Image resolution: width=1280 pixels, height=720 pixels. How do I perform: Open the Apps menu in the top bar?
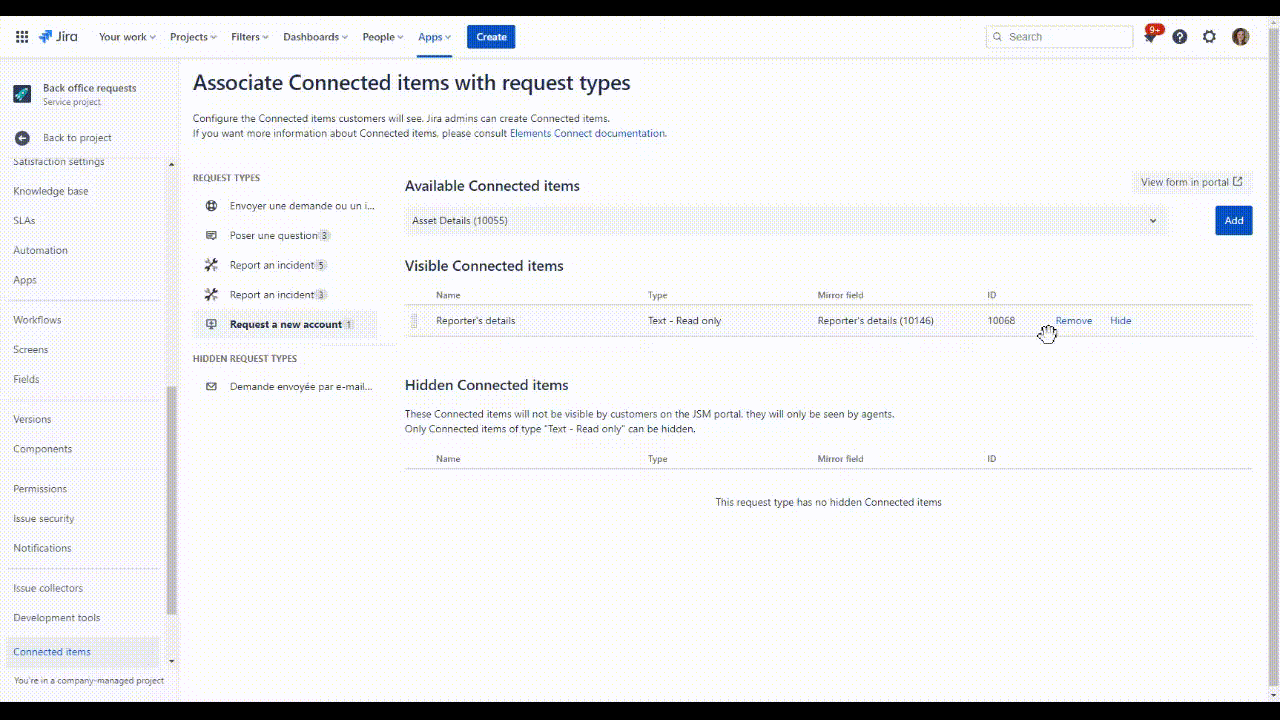click(434, 37)
